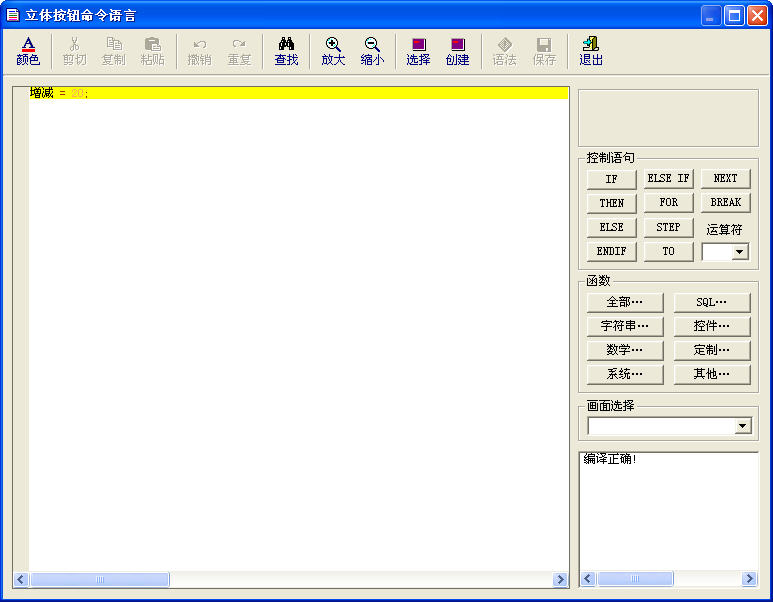Insert the IF statement
Image resolution: width=773 pixels, height=602 pixels.
pyautogui.click(x=611, y=179)
